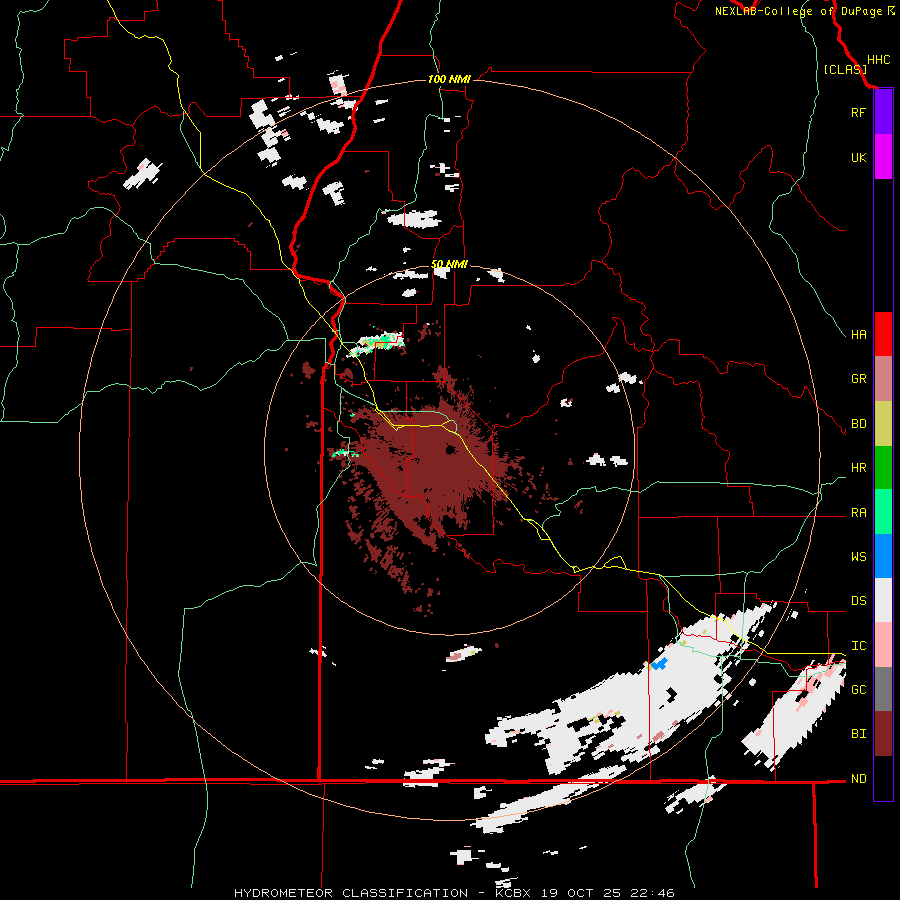Click the RA light green legend swatch
This screenshot has height=900, width=900.
pyautogui.click(x=883, y=511)
